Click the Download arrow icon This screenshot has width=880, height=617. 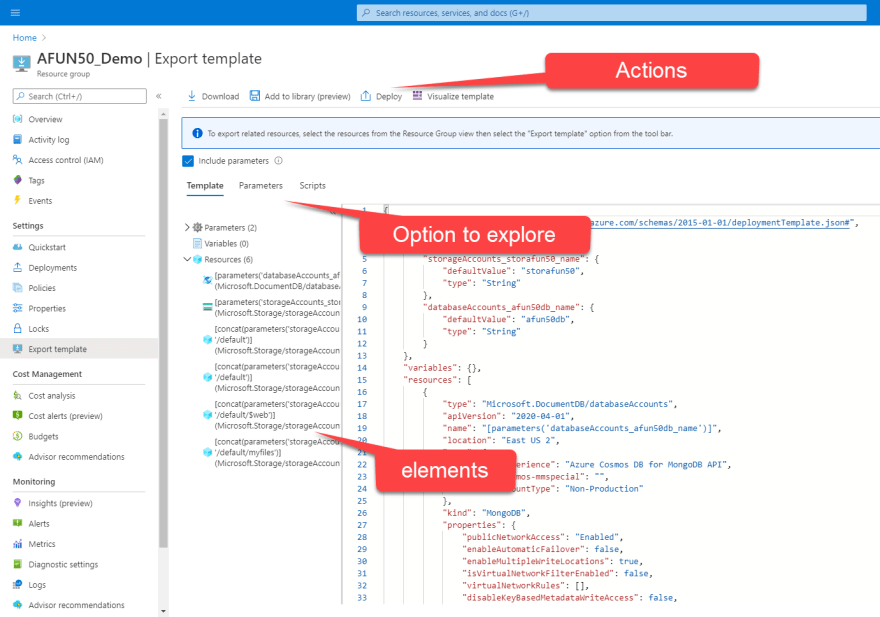coord(192,96)
